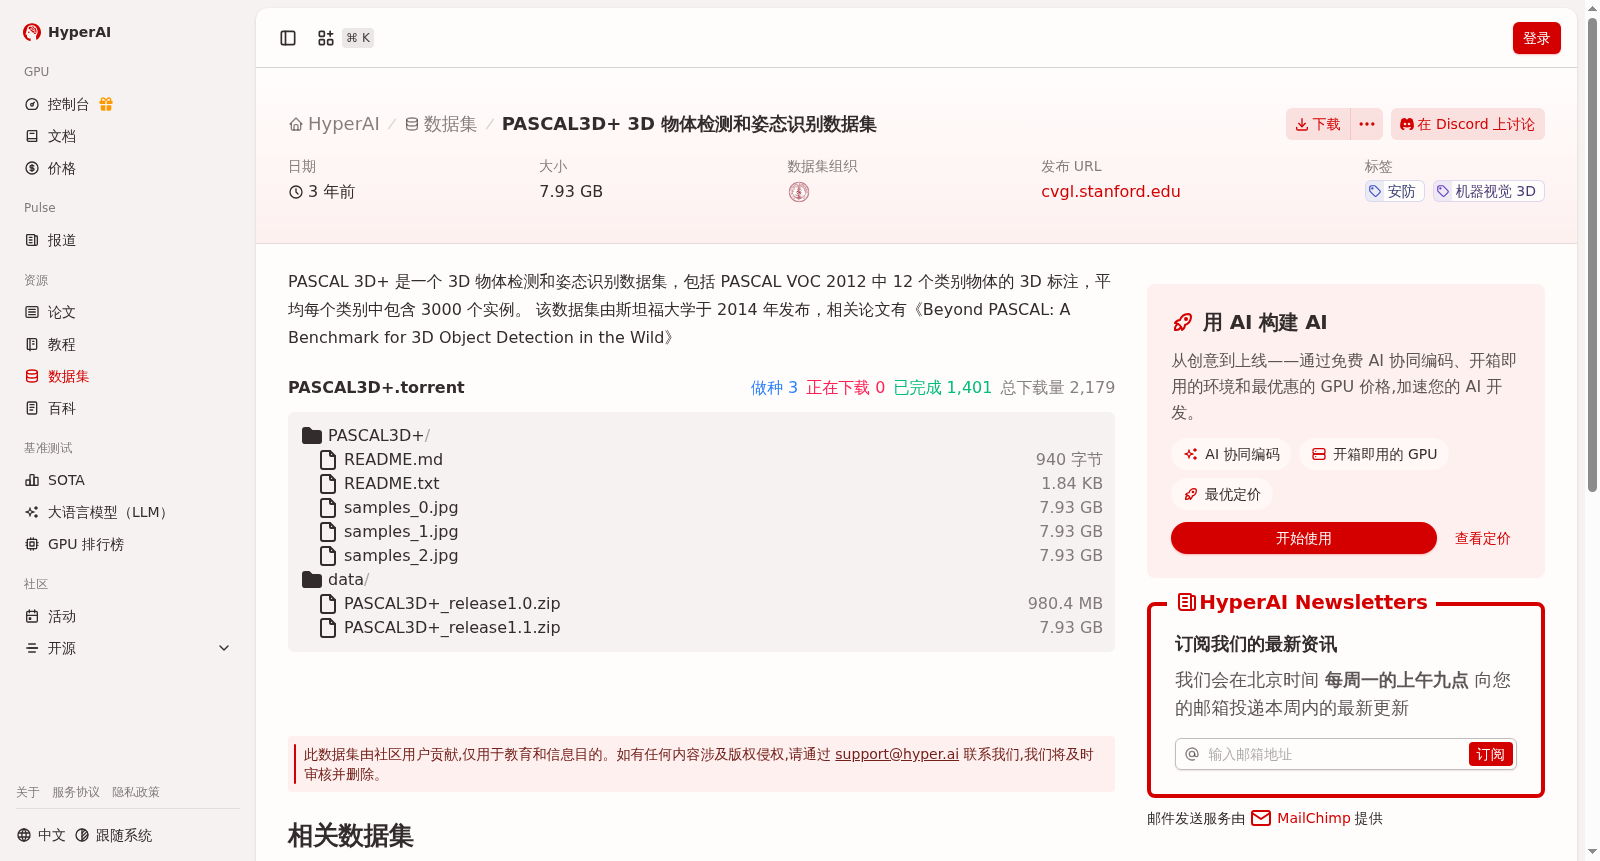Open 隐私政策 footer link
Screen dimensions: 1600x861
point(136,792)
